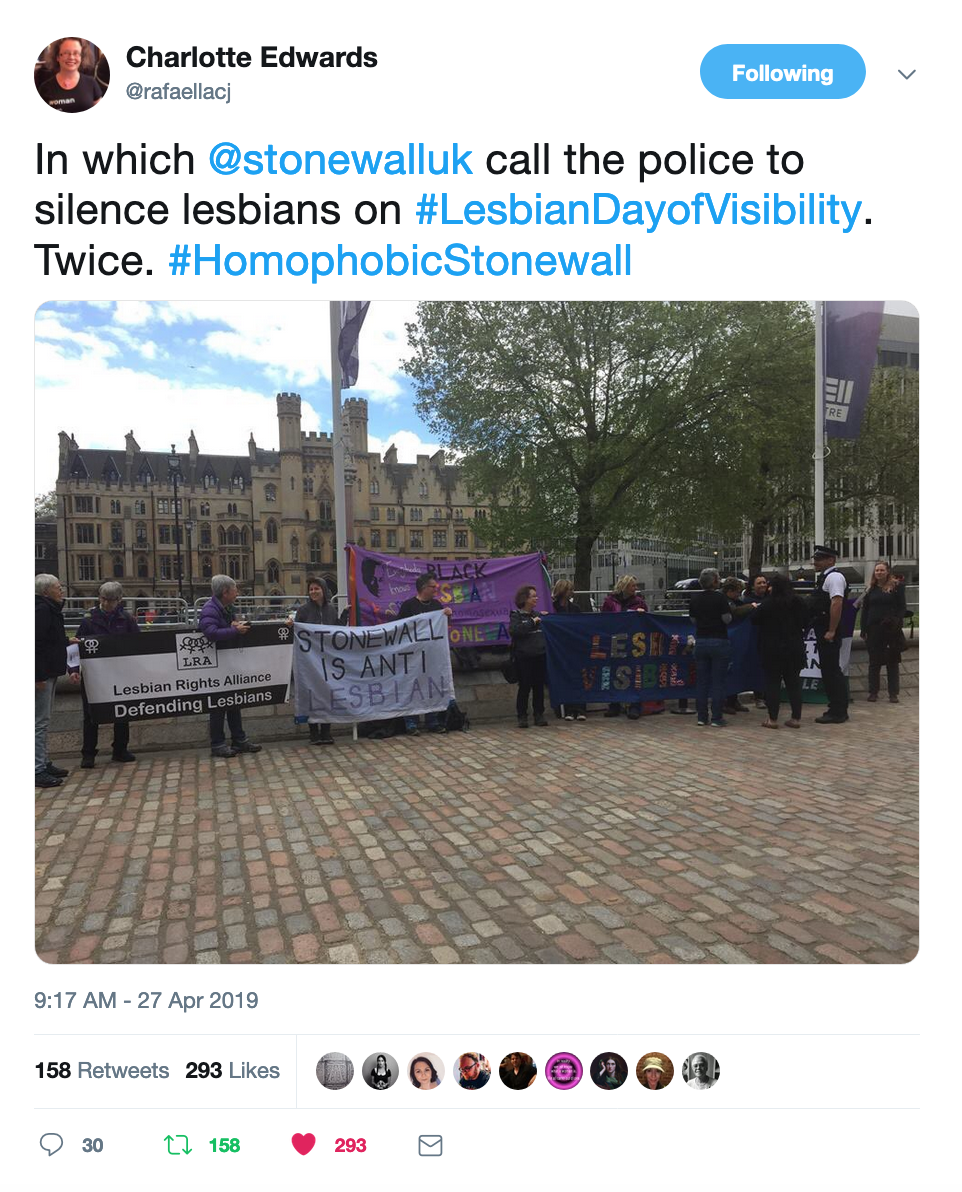
Task: Enlarge the protest banner photo
Action: click(x=477, y=632)
